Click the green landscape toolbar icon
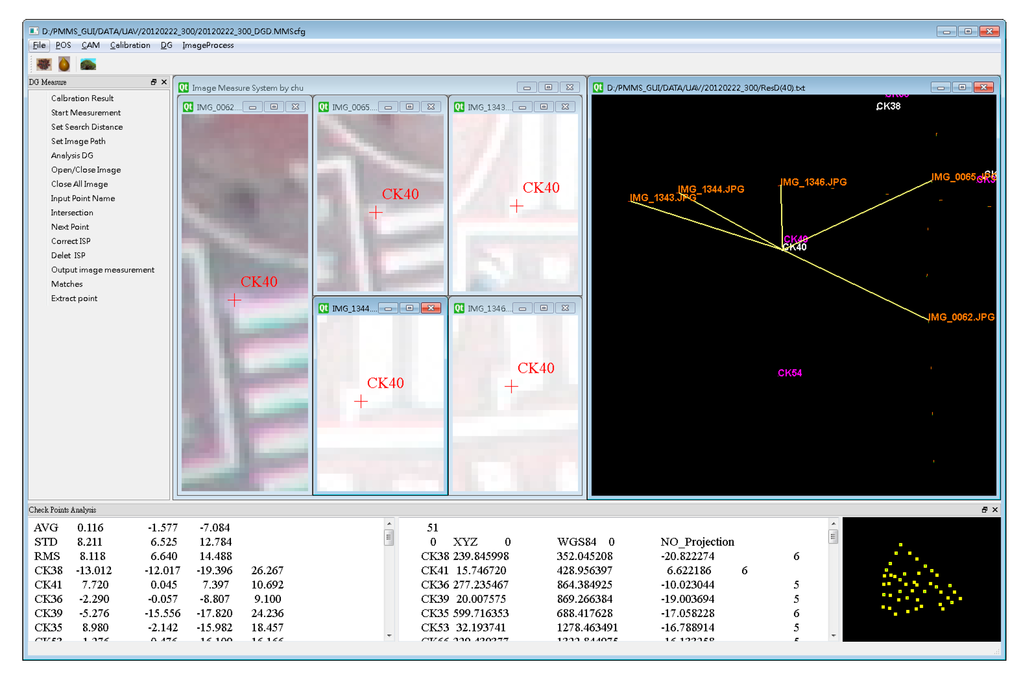This screenshot has width=1024, height=683. coord(88,63)
